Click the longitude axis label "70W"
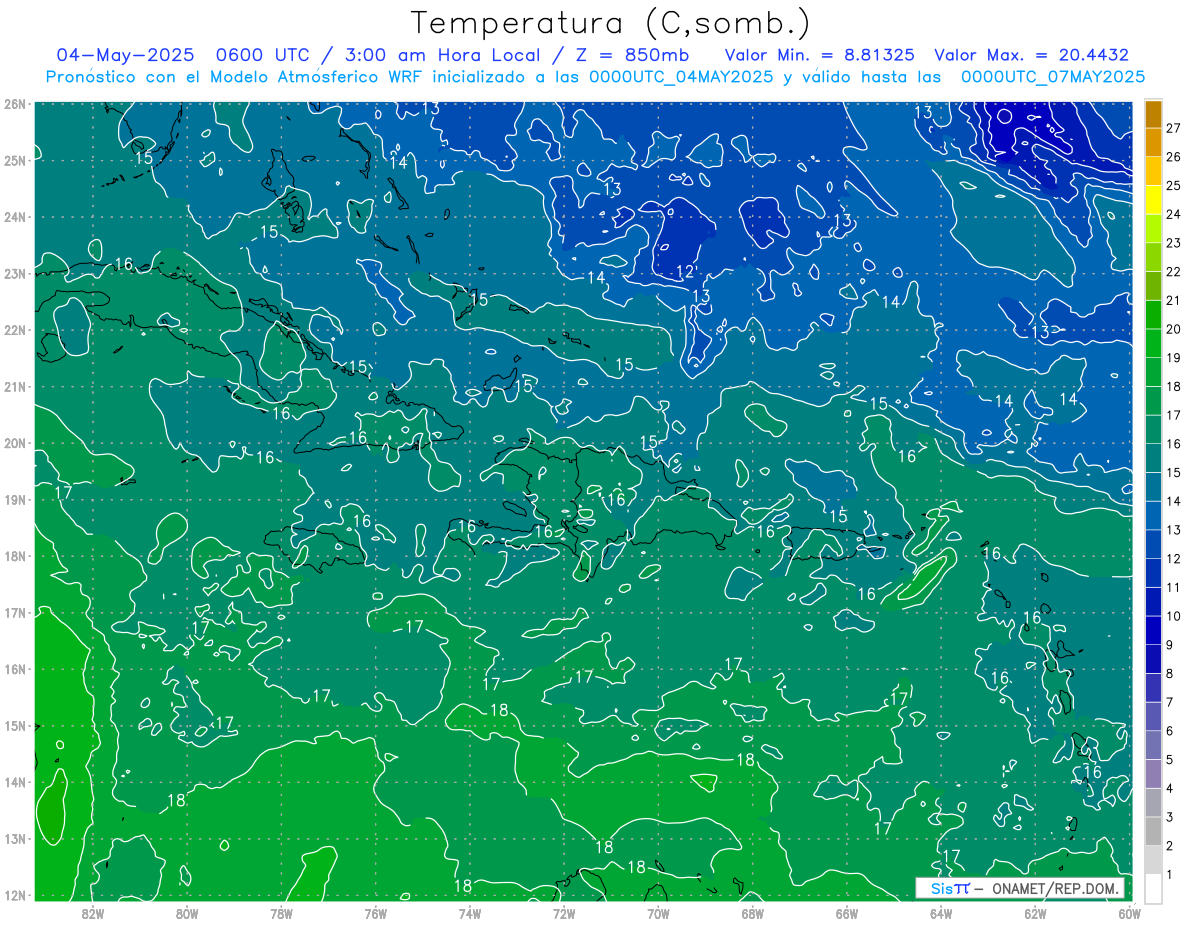Image resolution: width=1200 pixels, height=927 pixels. 658,912
